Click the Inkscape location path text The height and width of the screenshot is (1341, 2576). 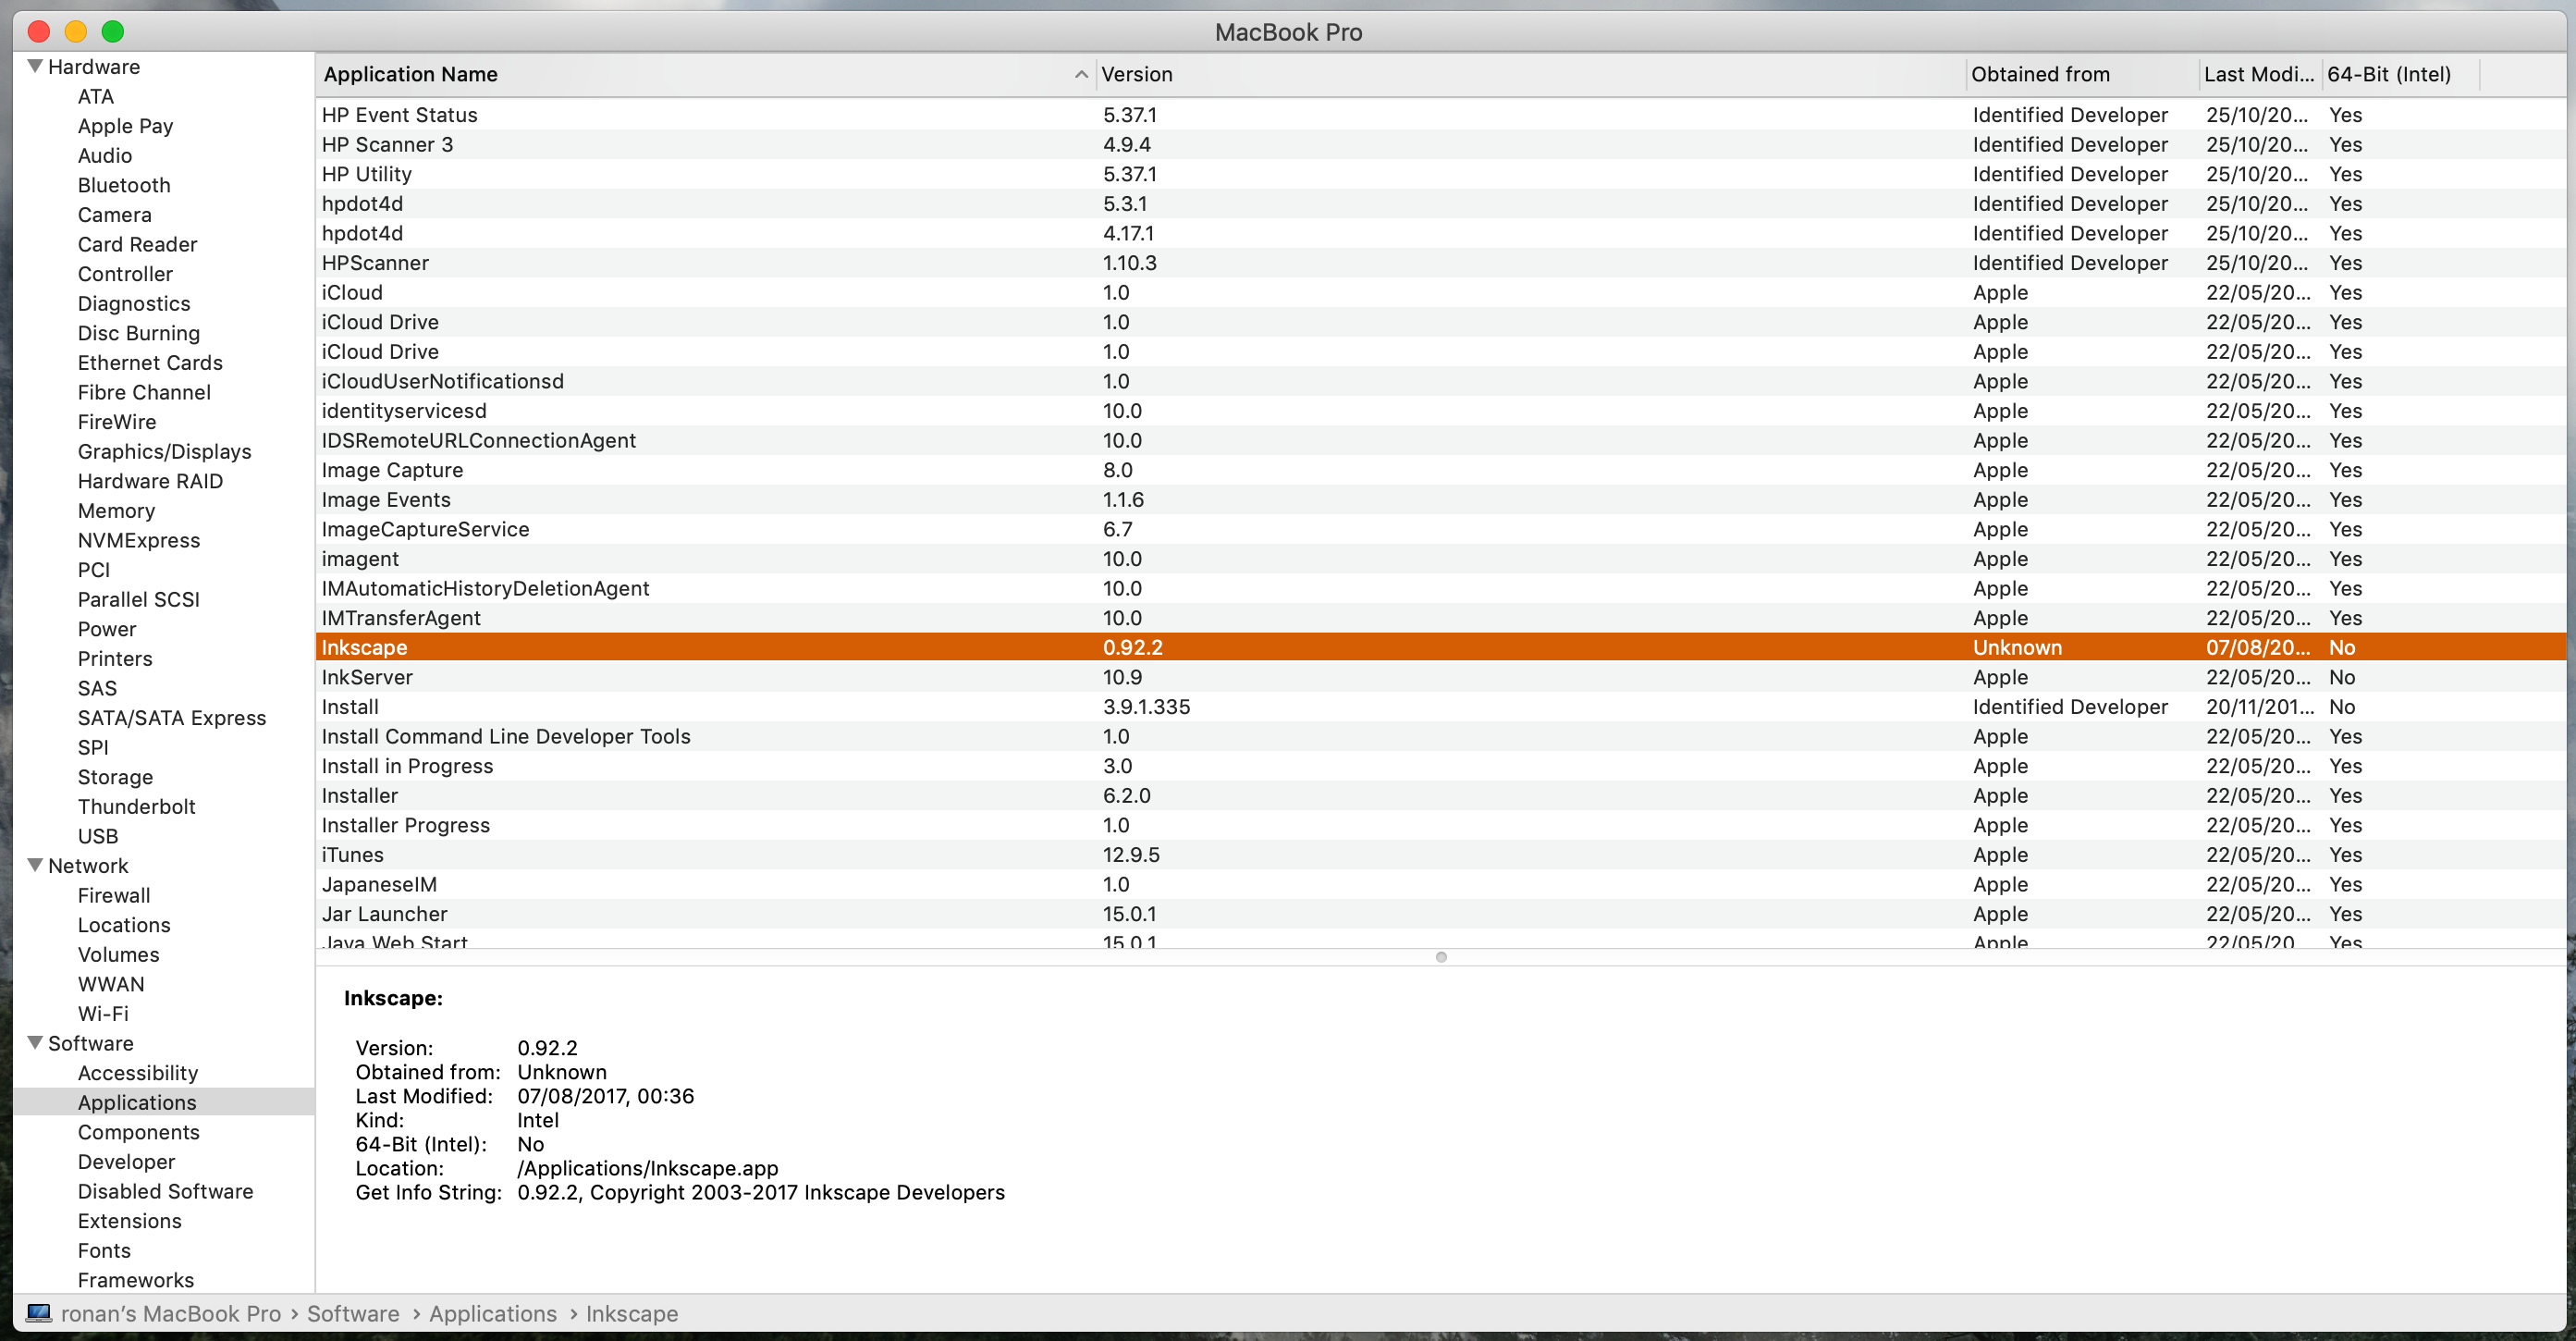(x=648, y=1168)
